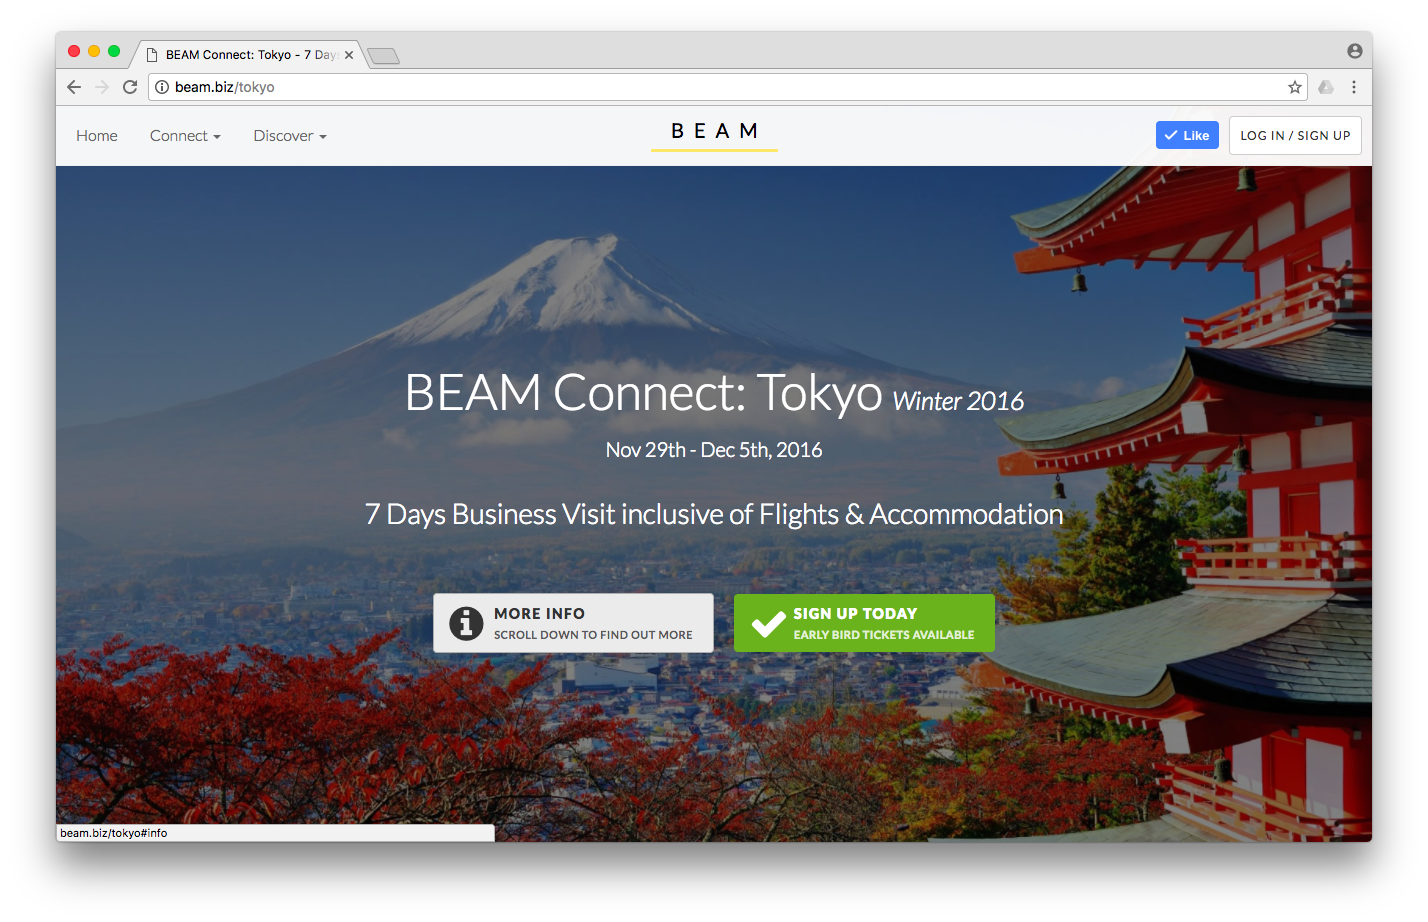This screenshot has height=922, width=1428.
Task: Click the cloud extension icon in the toolbar
Action: pos(1326,87)
